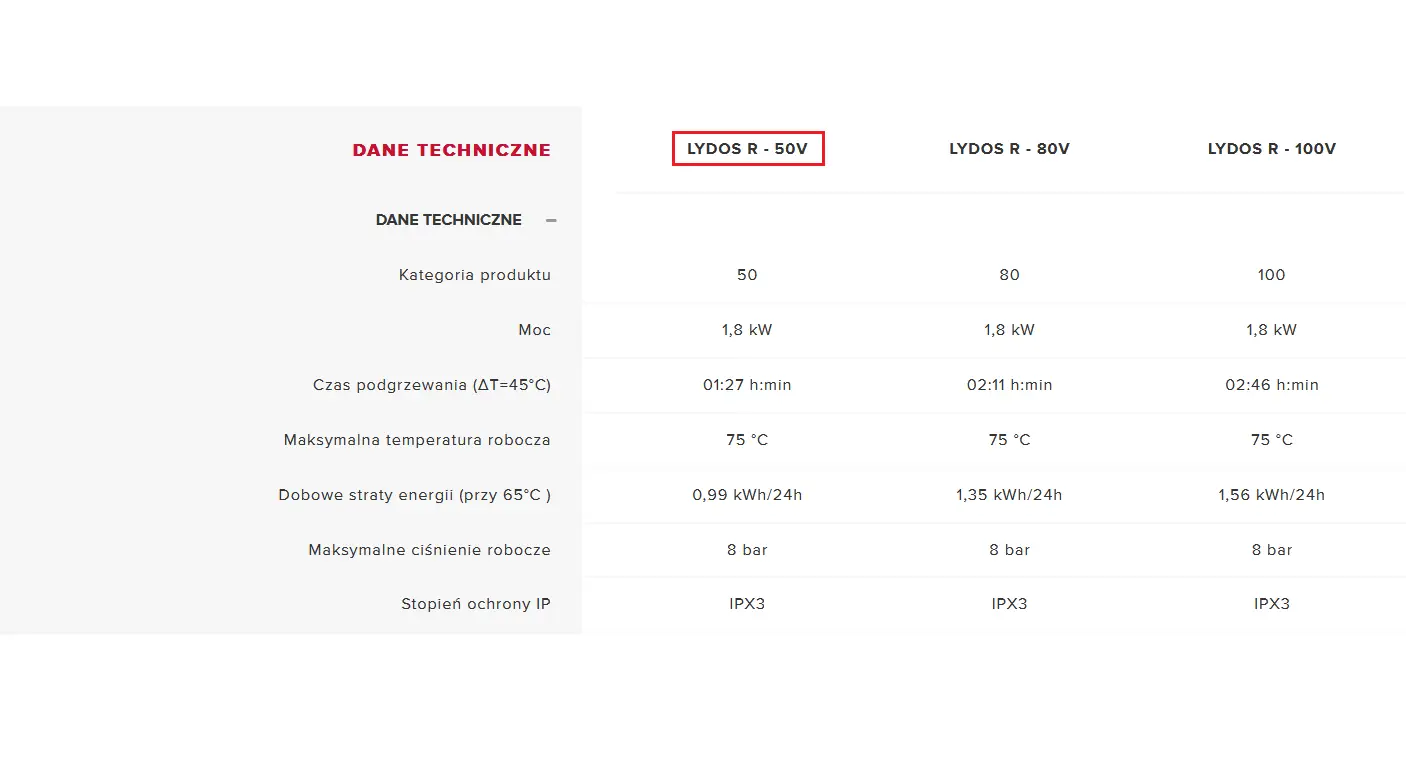
Task: Click the Maksymalne ciśnienie robocze label
Action: click(429, 550)
